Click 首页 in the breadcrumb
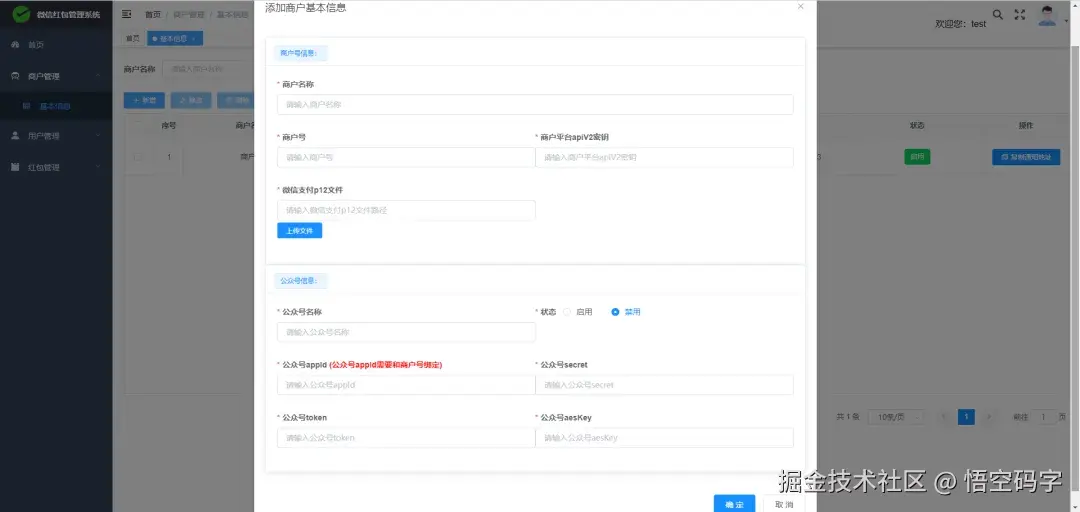The width and height of the screenshot is (1080, 512). (153, 14)
